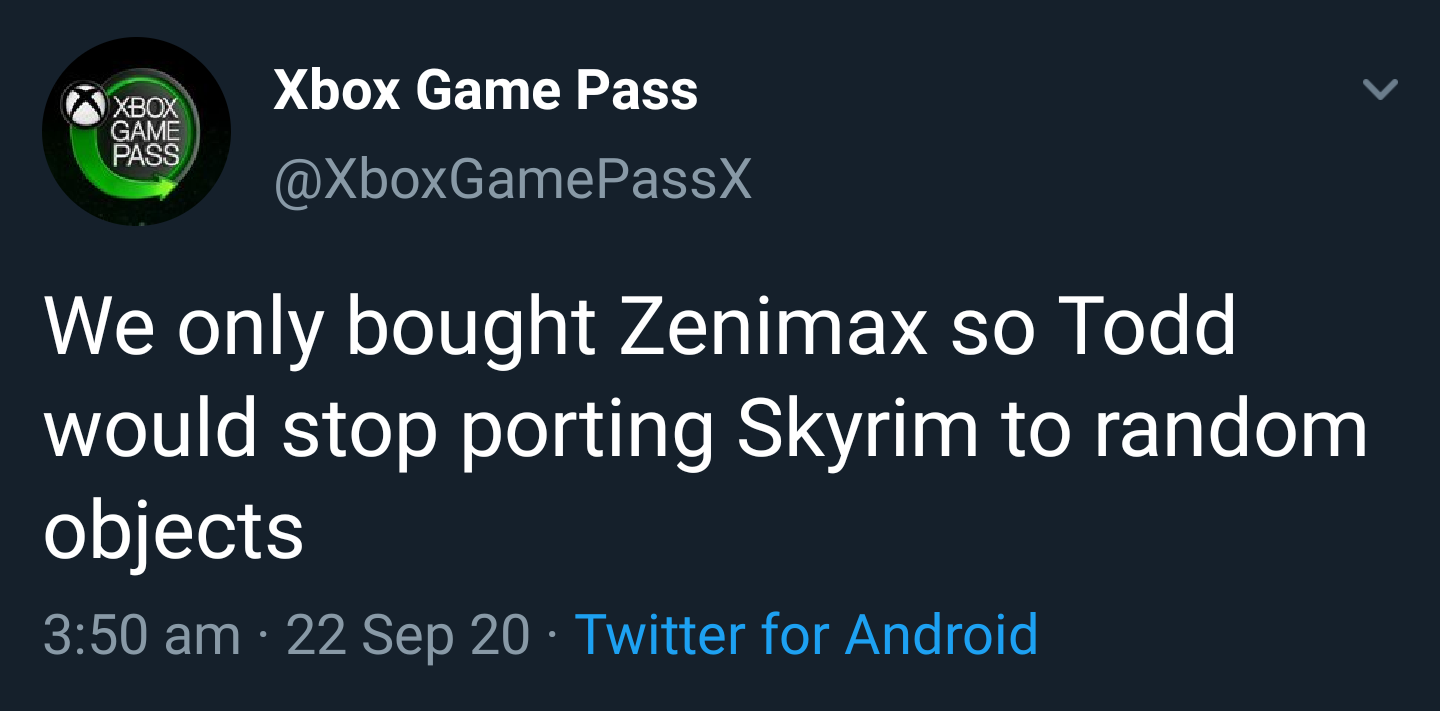Click the name Todd in the tweet
Viewport: 1440px width, 711px height.
point(1143,328)
